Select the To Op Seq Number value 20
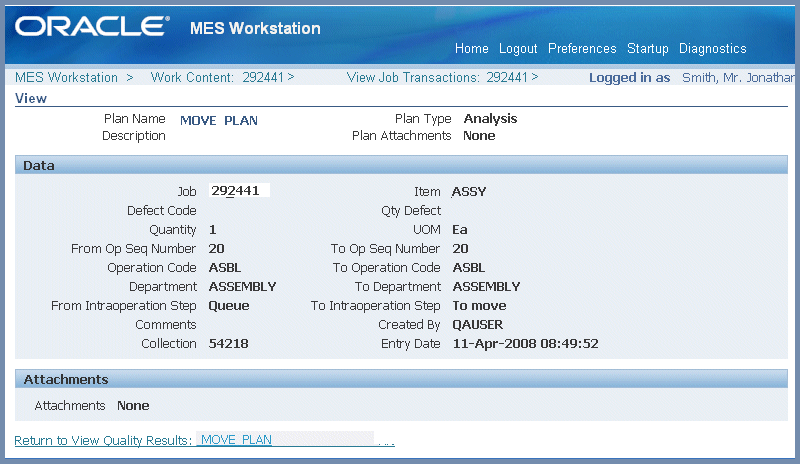 tap(460, 249)
